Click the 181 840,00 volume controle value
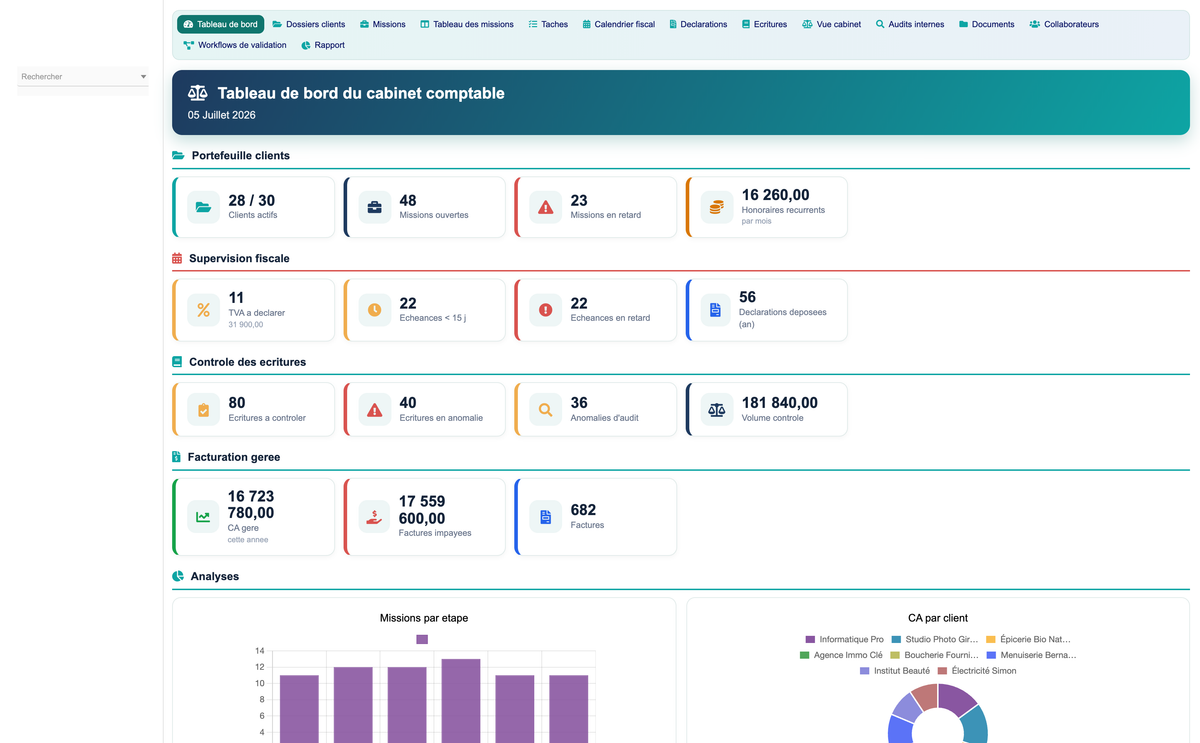The height and width of the screenshot is (743, 1200). coord(779,403)
